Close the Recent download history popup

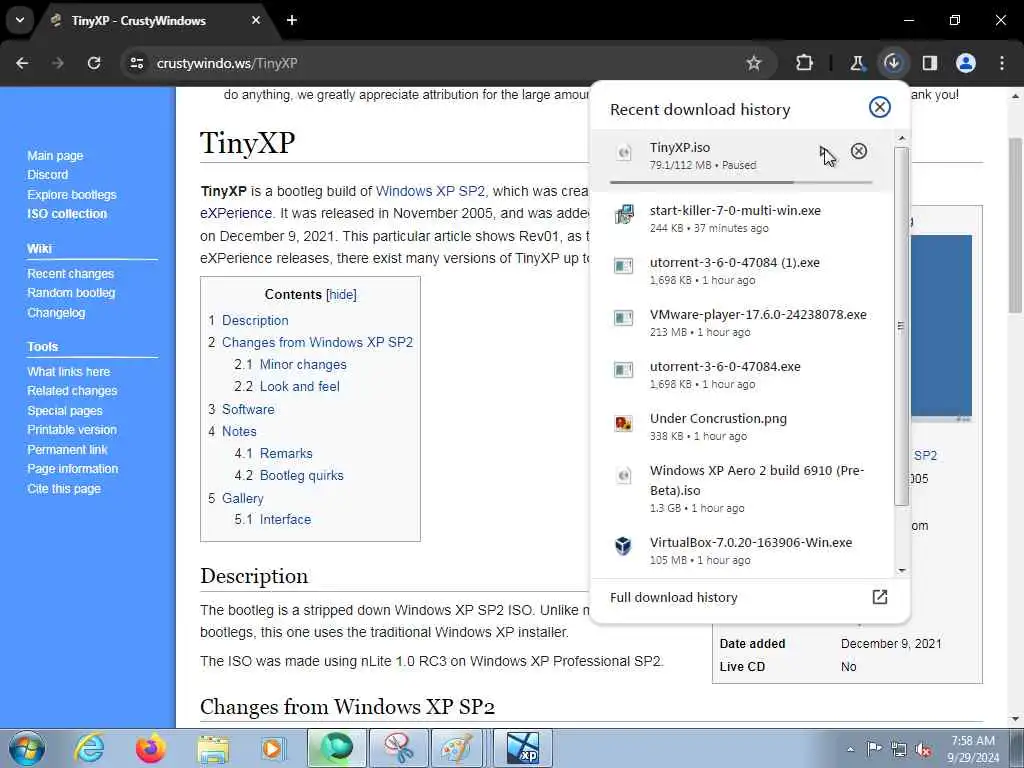(880, 107)
